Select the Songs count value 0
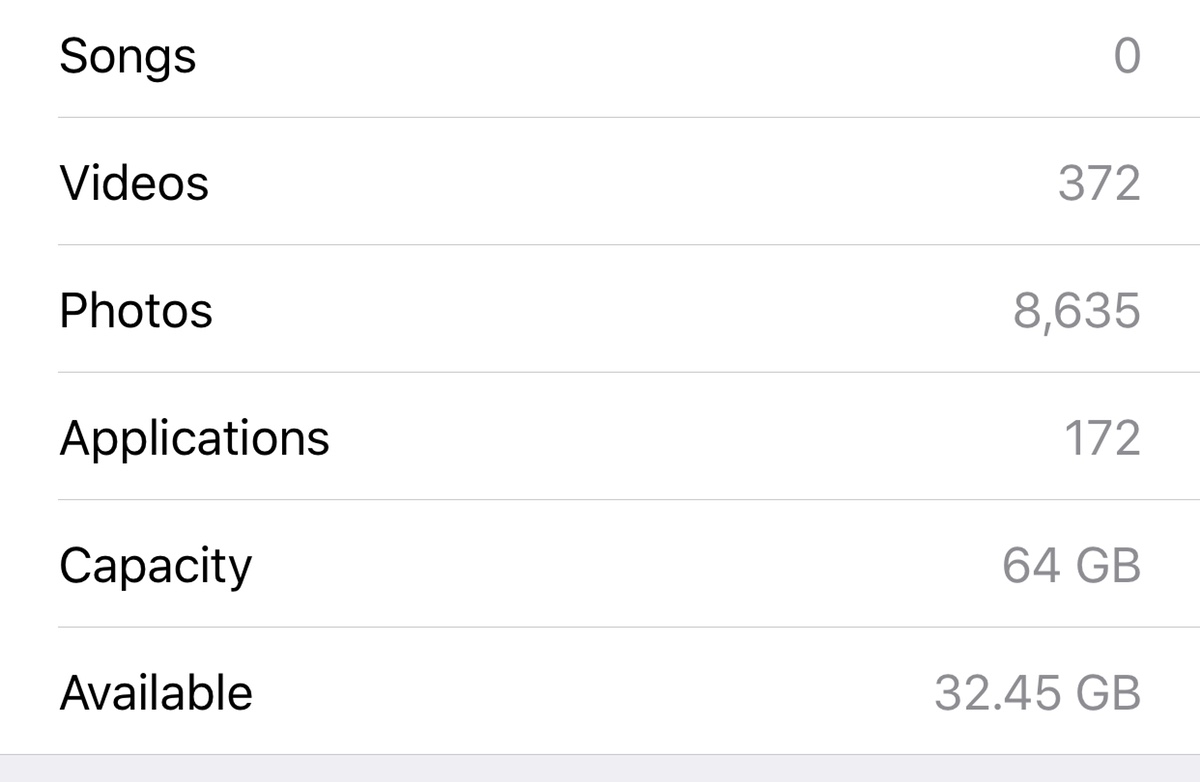This screenshot has width=1200, height=782. [1127, 57]
